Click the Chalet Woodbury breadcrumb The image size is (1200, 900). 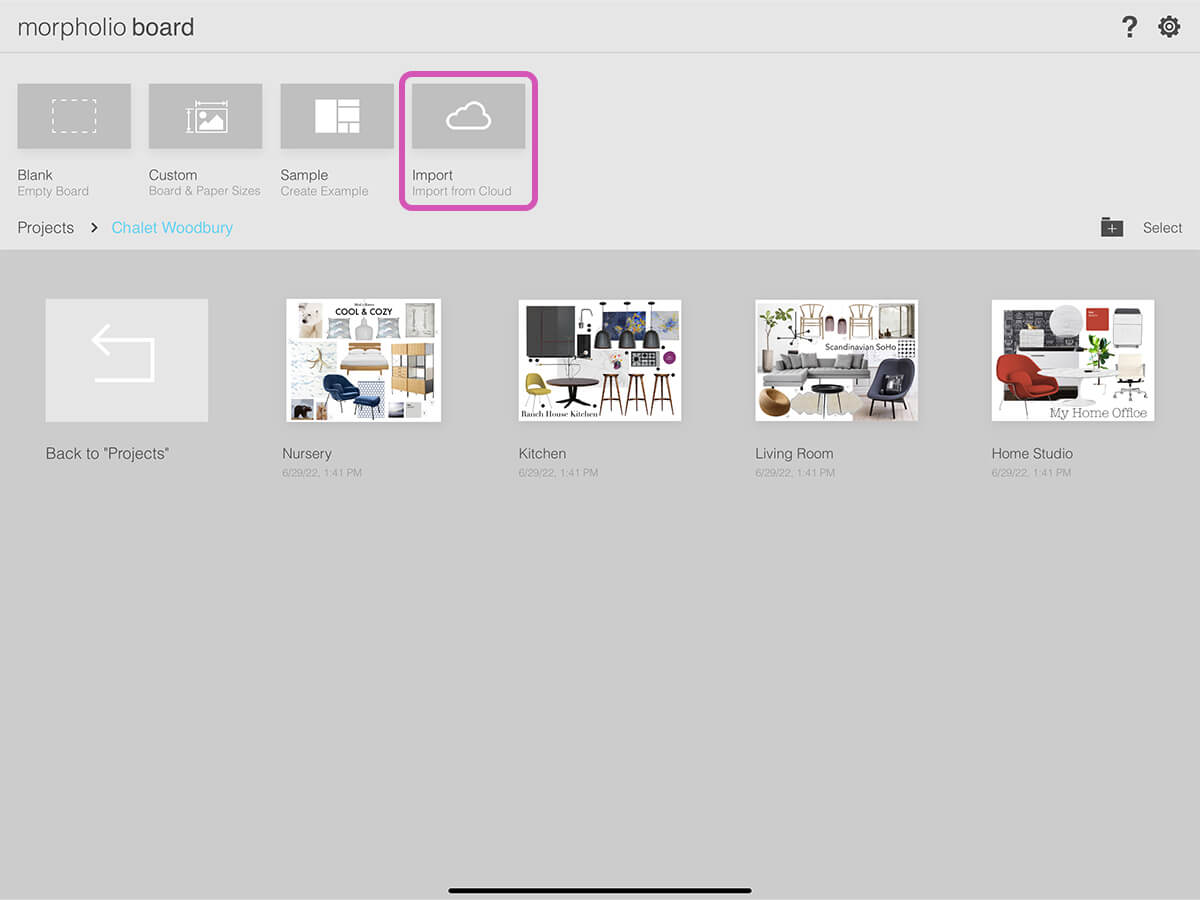pyautogui.click(x=172, y=228)
